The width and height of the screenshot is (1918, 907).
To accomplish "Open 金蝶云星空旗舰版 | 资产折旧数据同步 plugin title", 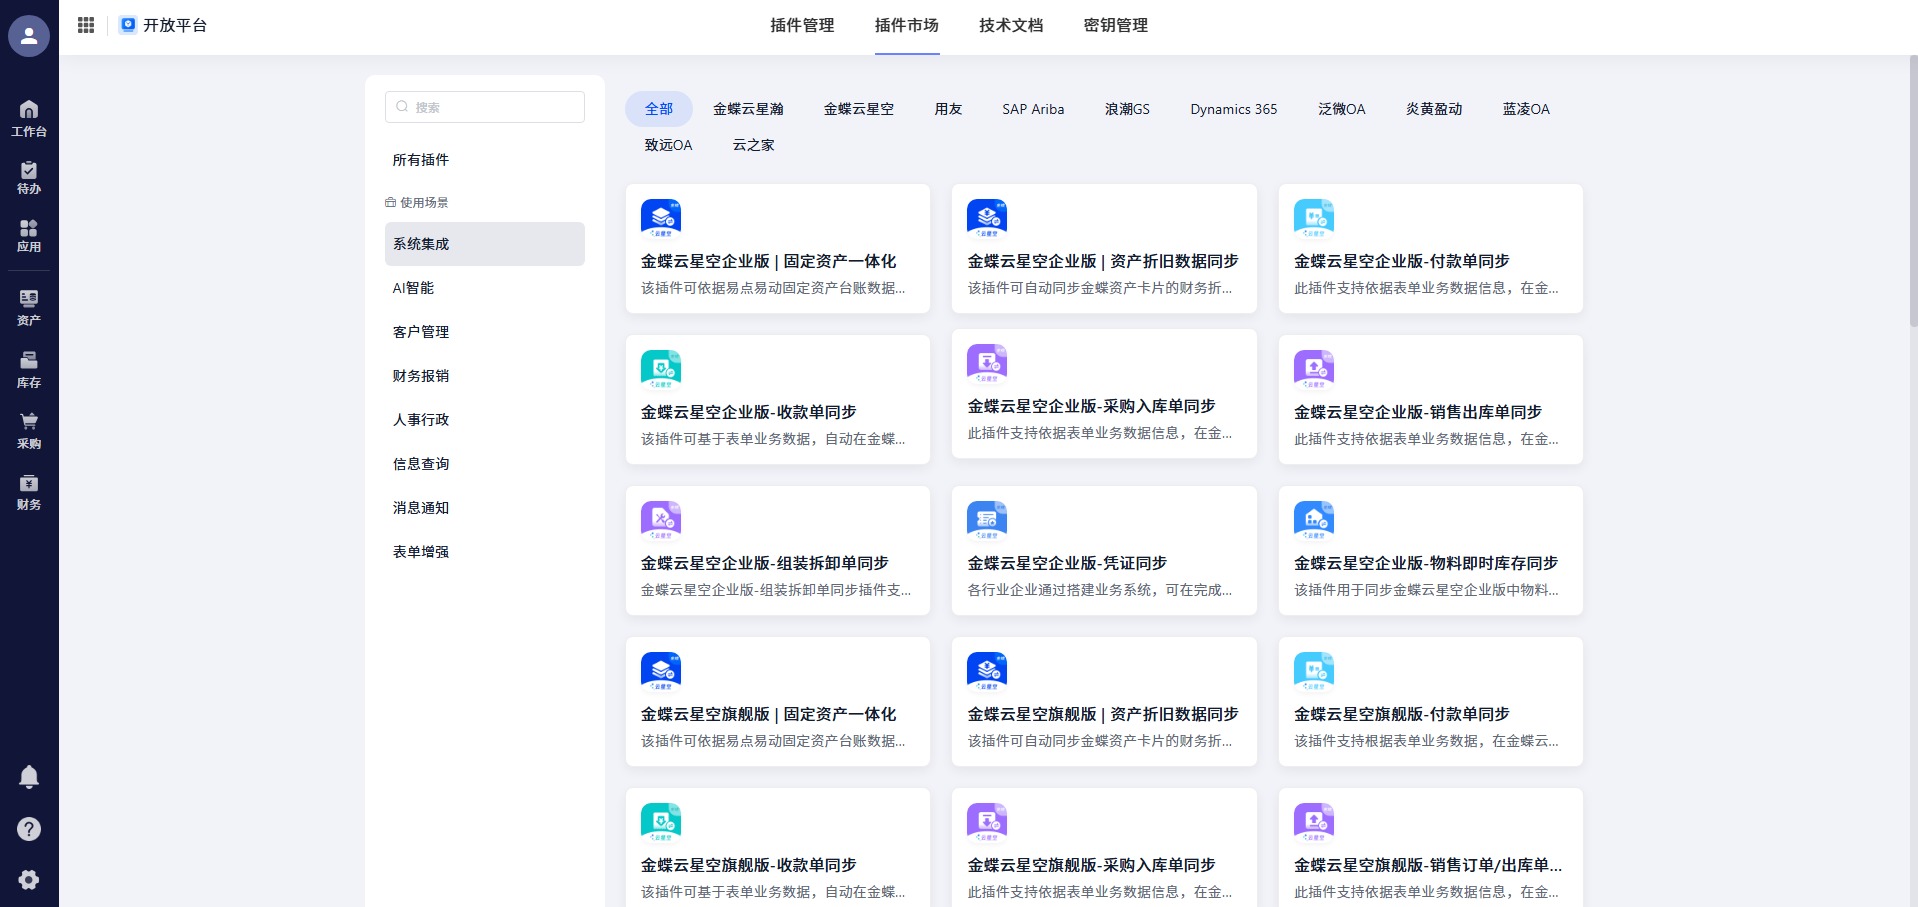I will click(x=1103, y=714).
